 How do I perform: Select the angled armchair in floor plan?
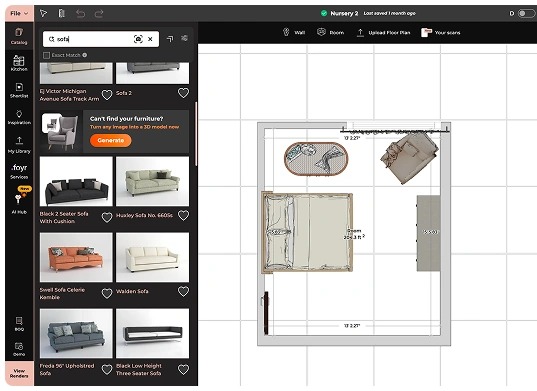(409, 157)
